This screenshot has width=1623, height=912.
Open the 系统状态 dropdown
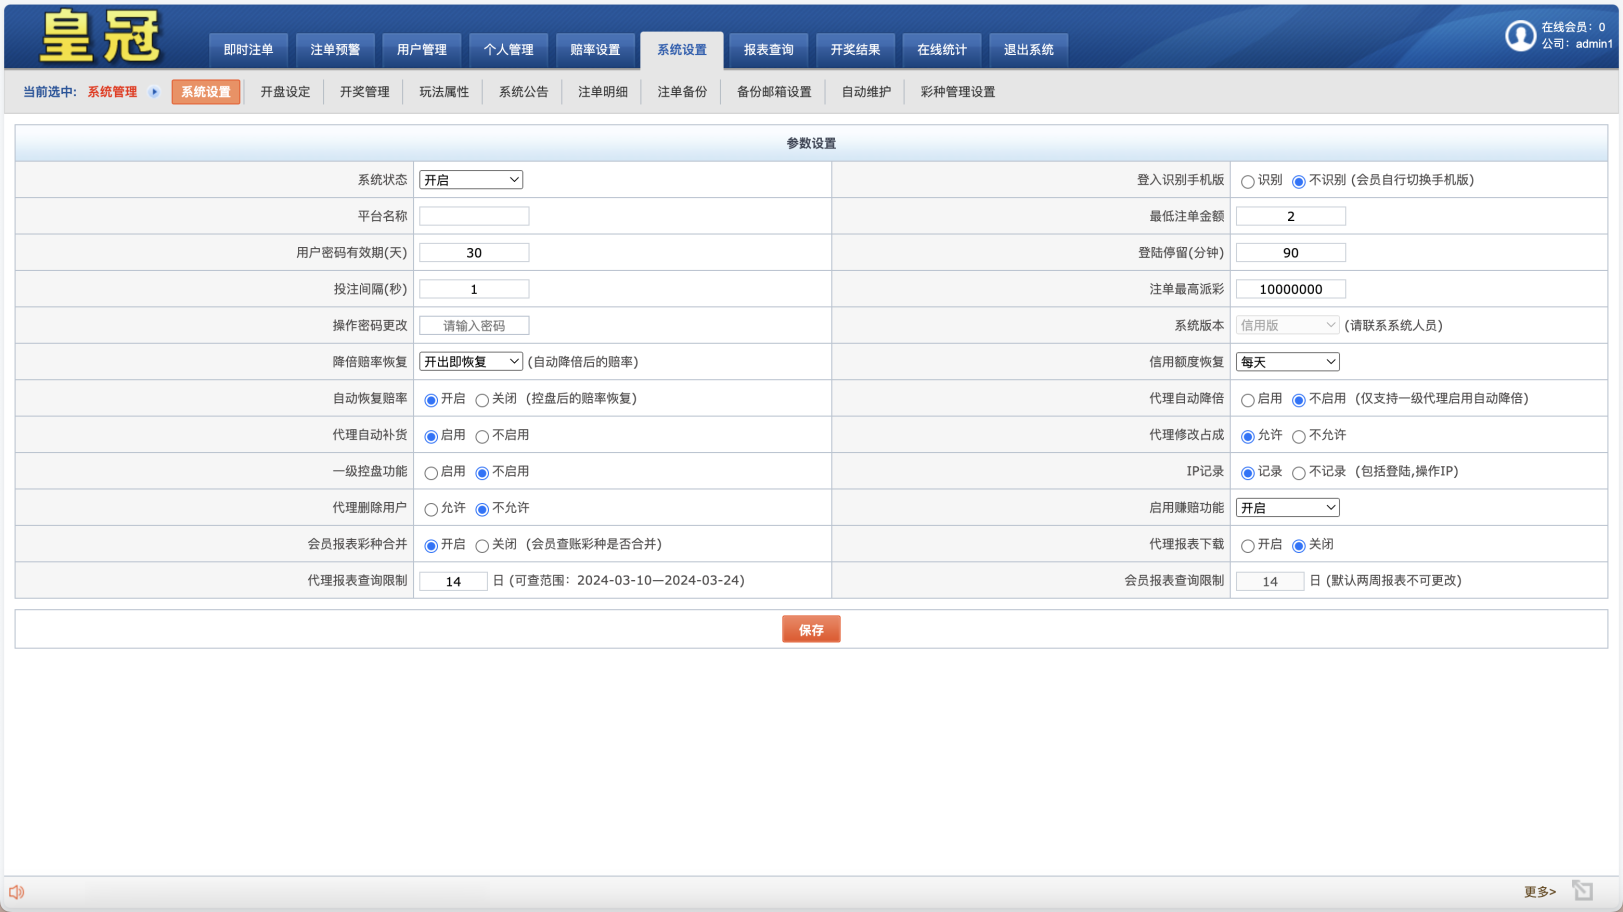click(x=471, y=180)
